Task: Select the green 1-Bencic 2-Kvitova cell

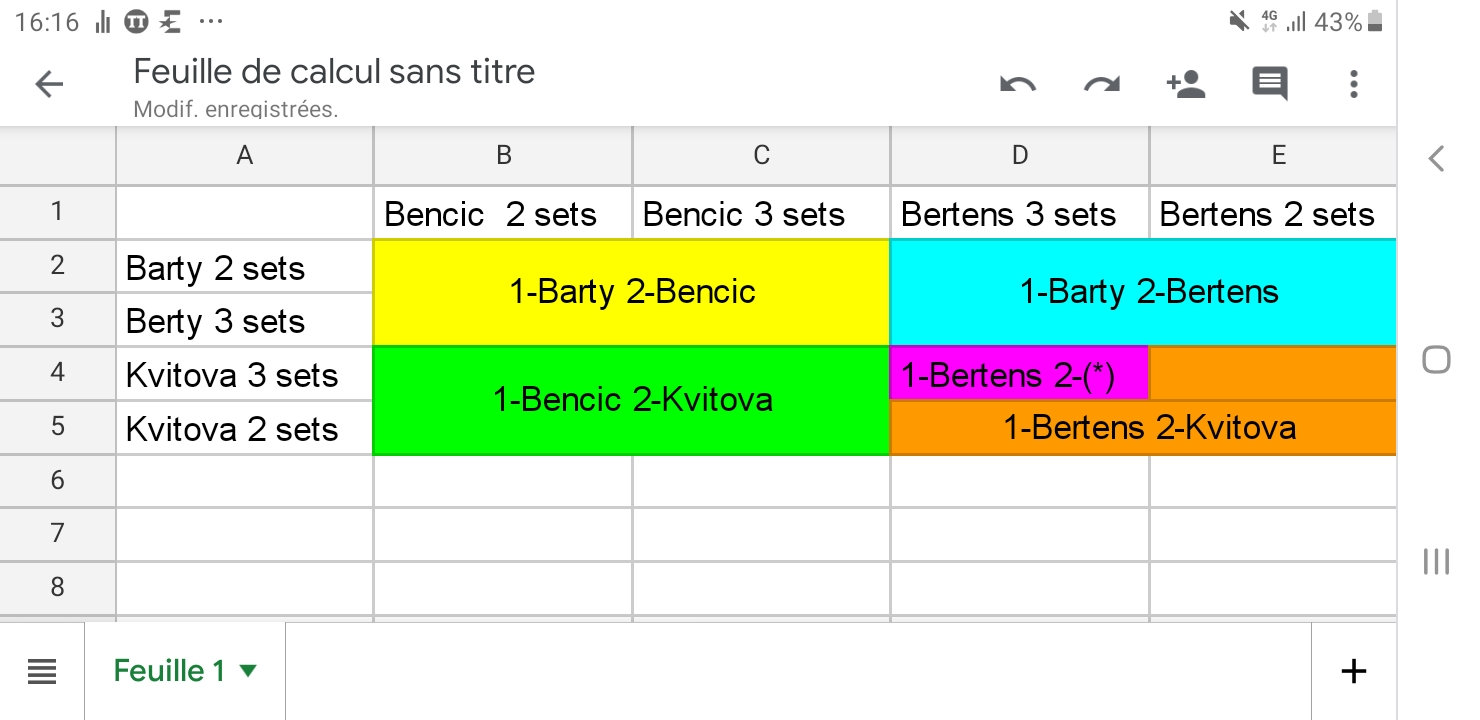Action: [x=632, y=400]
